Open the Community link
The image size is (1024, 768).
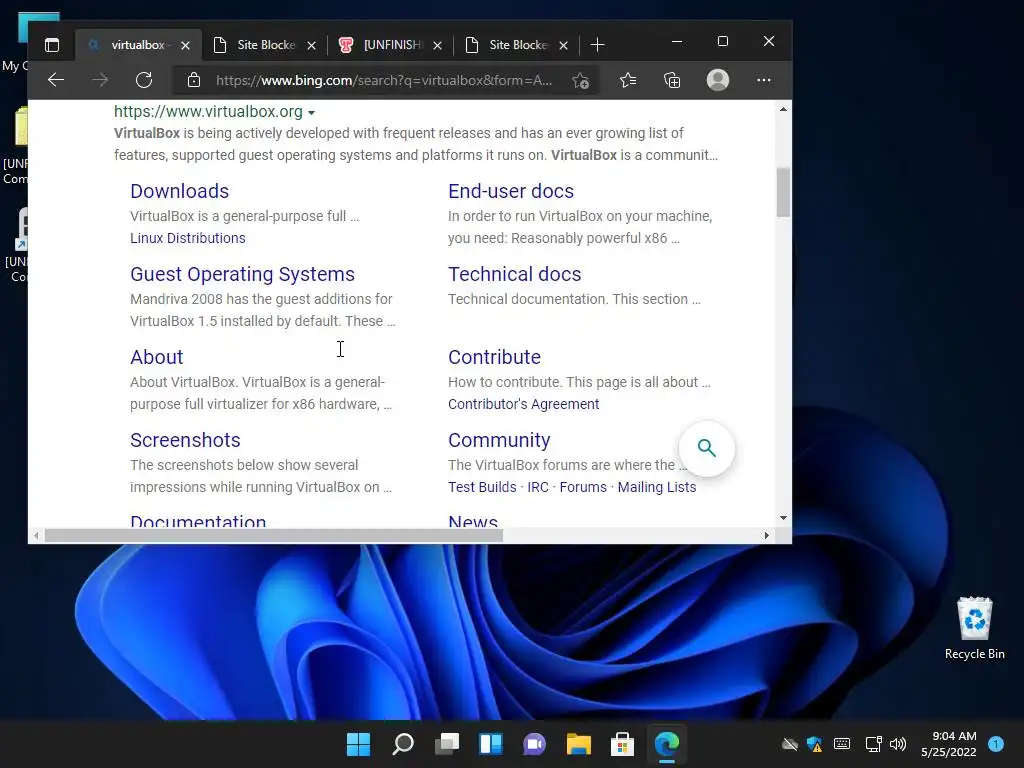pos(499,440)
